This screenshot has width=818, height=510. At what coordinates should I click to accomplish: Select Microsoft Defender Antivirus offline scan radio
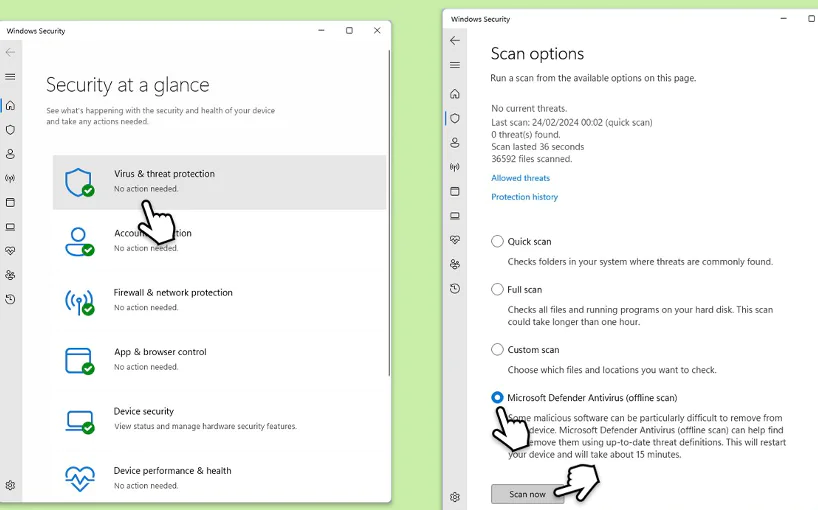(497, 398)
